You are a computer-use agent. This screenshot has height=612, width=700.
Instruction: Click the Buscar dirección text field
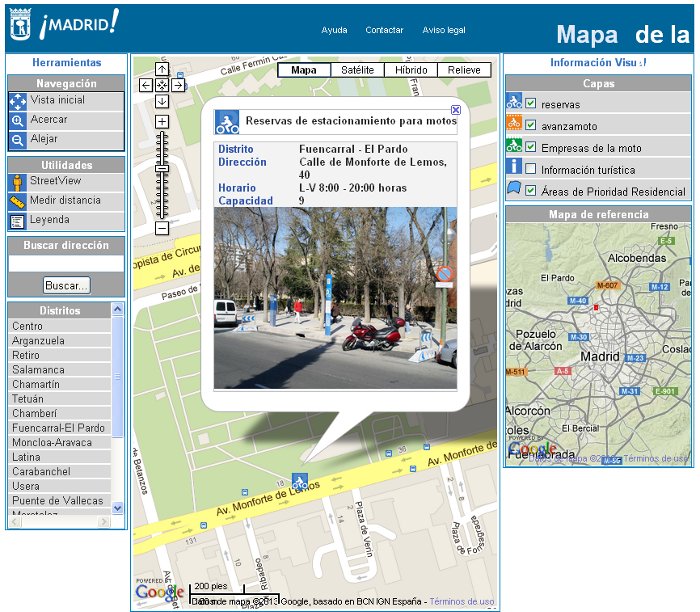point(66,263)
